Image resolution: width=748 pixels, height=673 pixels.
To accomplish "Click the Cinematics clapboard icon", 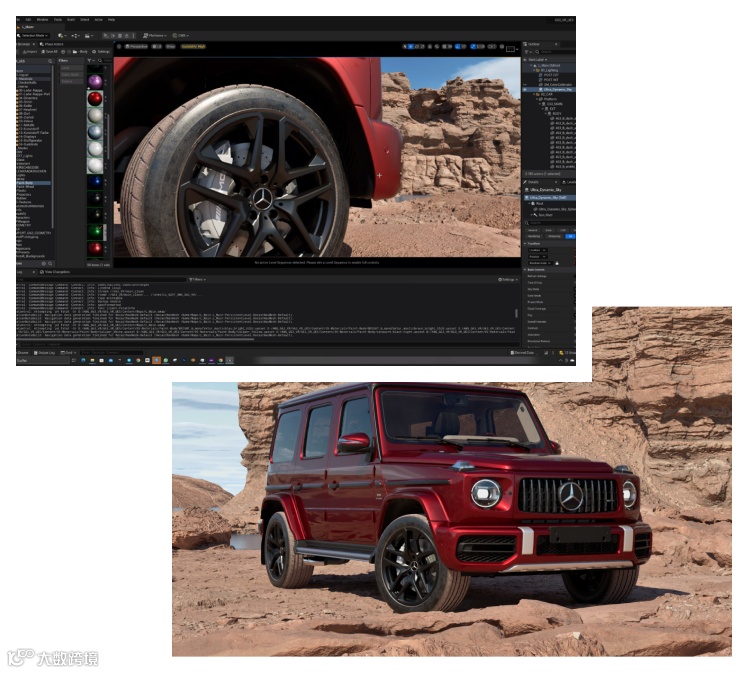I will pyautogui.click(x=88, y=35).
